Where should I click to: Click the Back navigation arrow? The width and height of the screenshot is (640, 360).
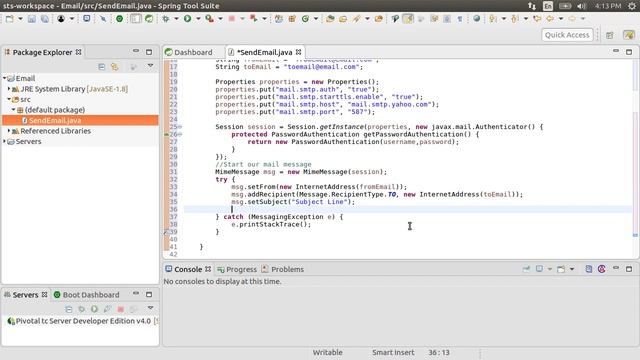point(550,19)
